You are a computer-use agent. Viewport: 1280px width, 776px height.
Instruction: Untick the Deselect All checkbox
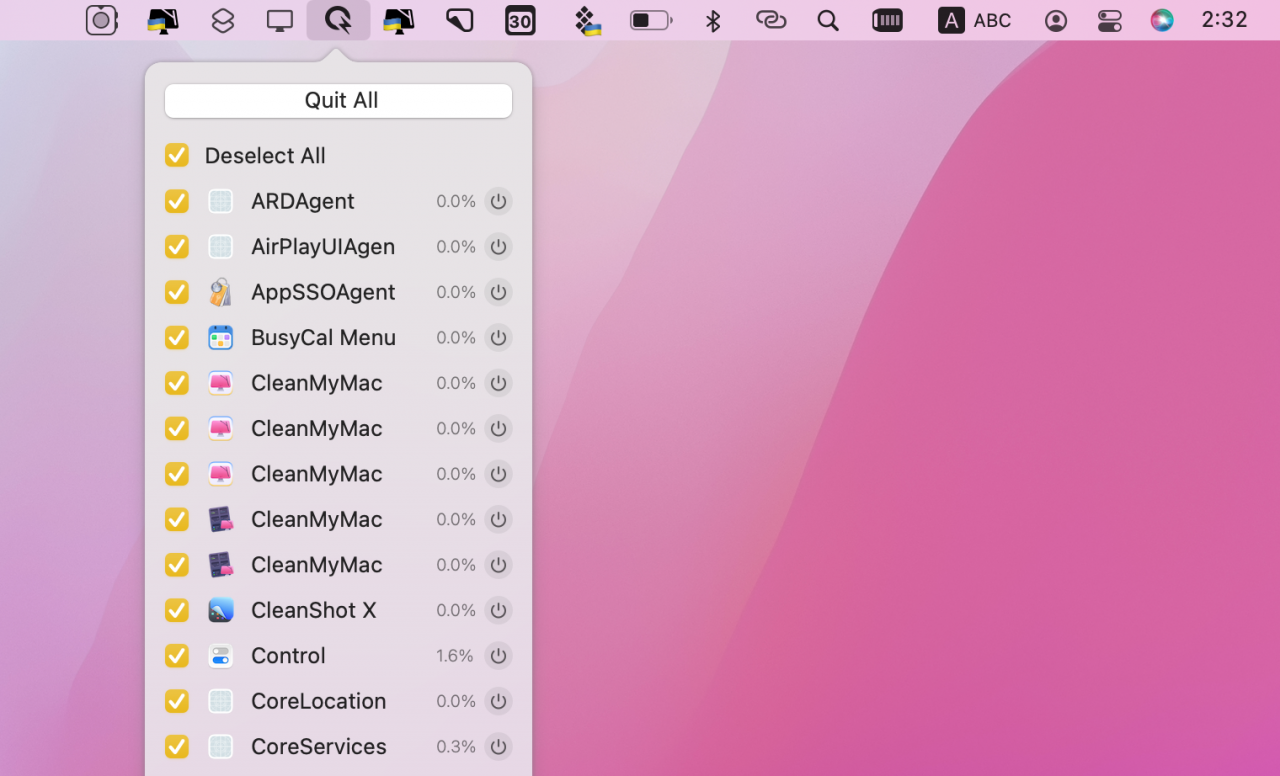pos(177,155)
